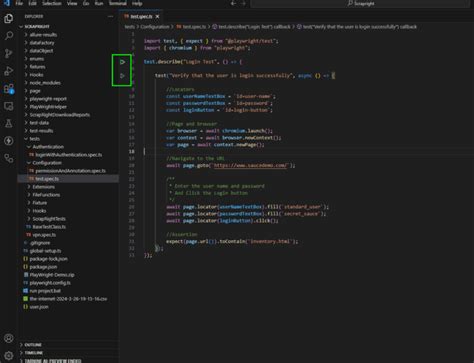Viewport: 474px width, 363px height.
Task: Open the Terminal menu
Action: (118, 3)
